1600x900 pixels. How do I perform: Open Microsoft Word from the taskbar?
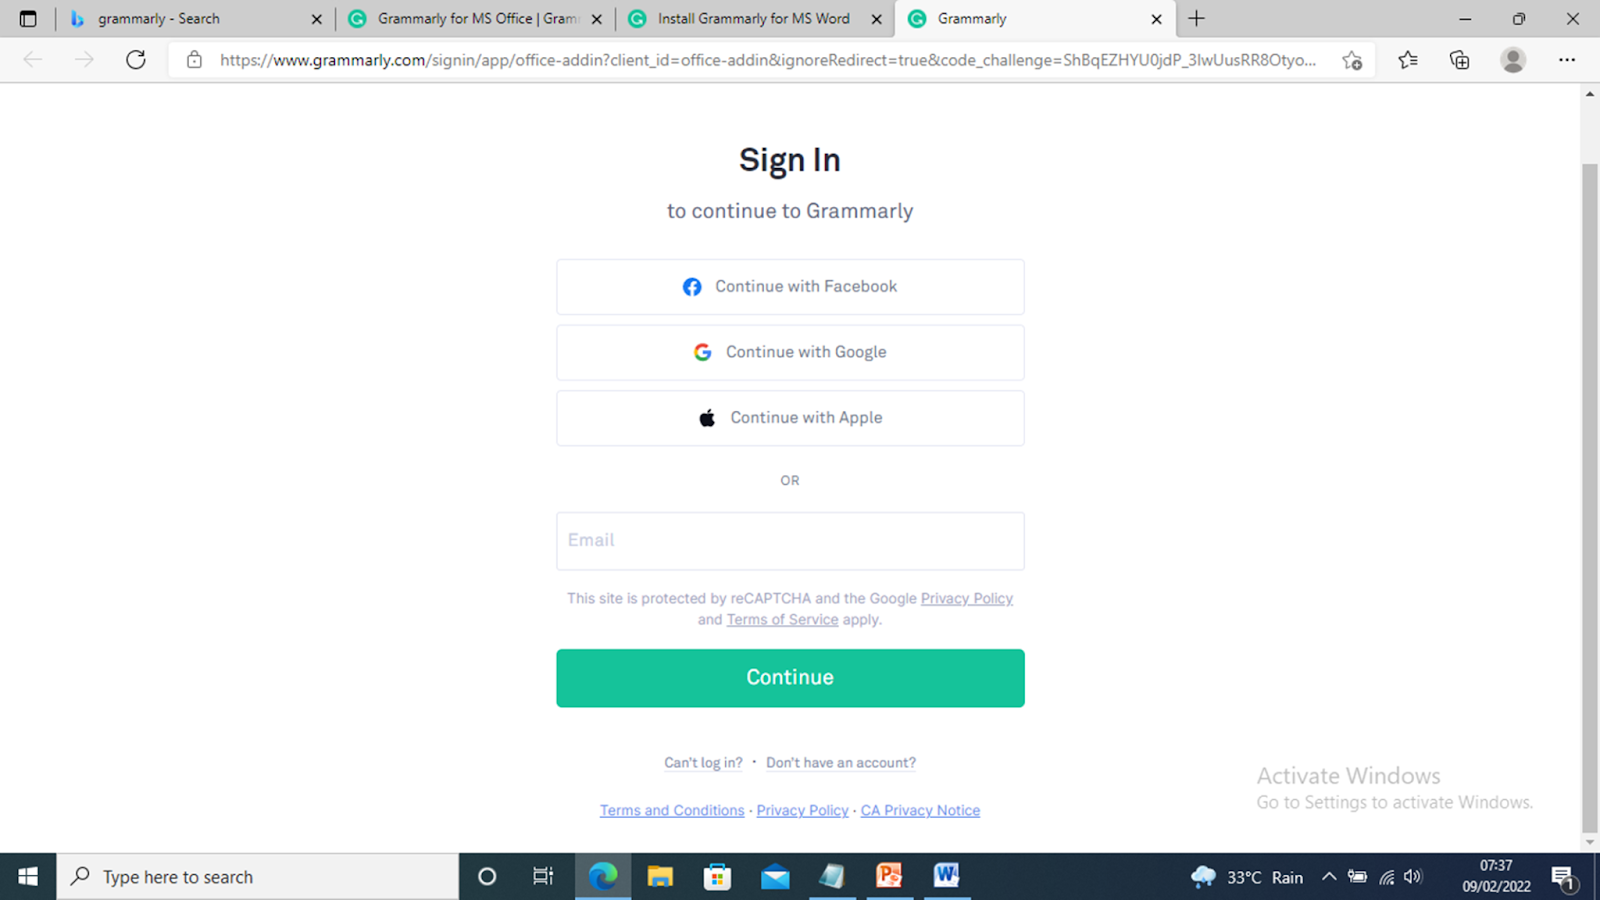[946, 876]
